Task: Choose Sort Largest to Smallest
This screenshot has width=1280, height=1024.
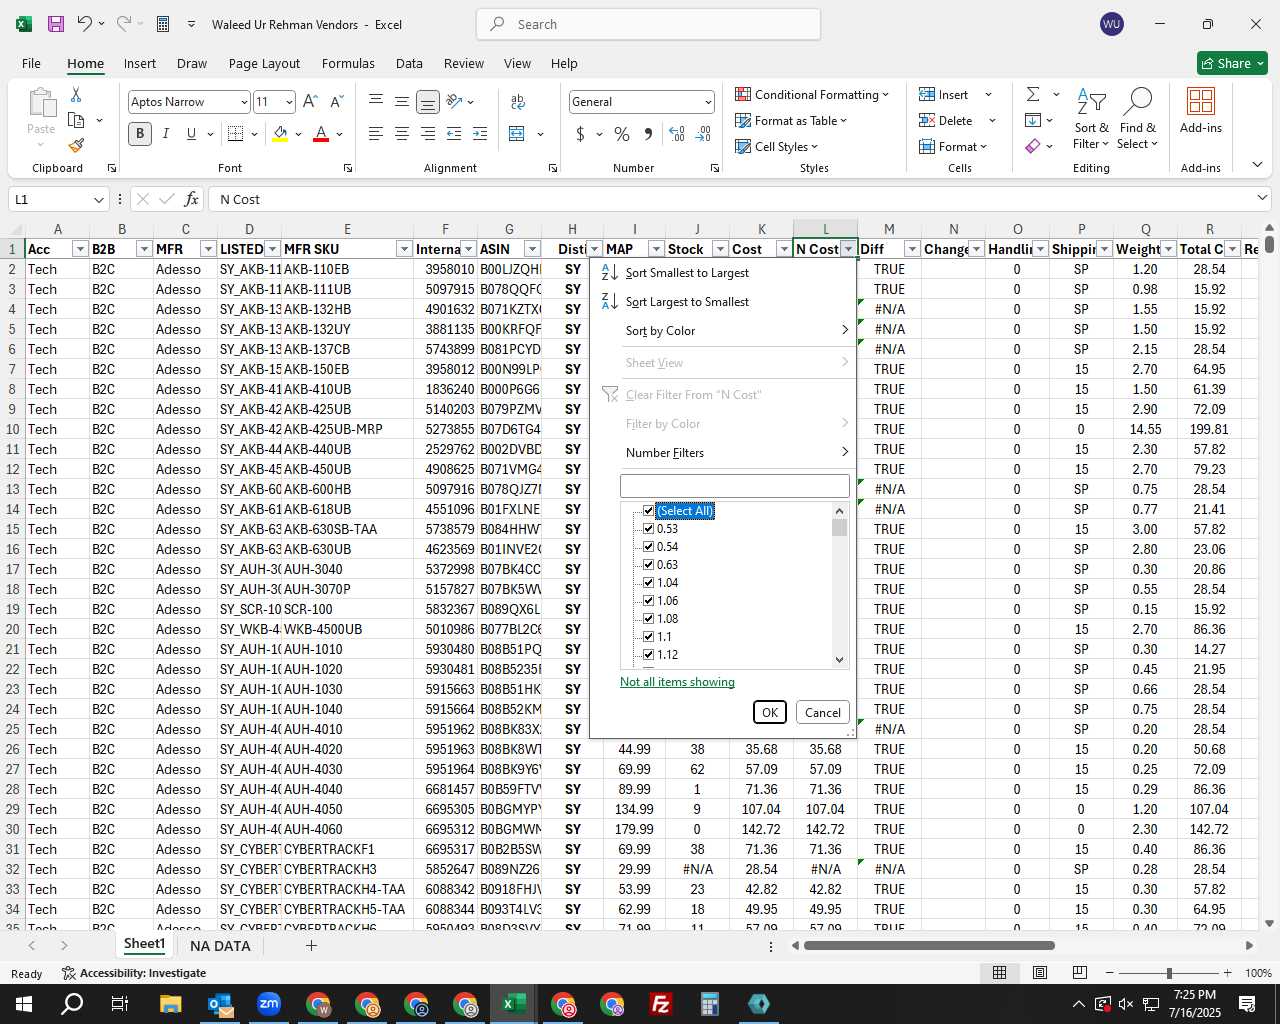Action: 687,302
